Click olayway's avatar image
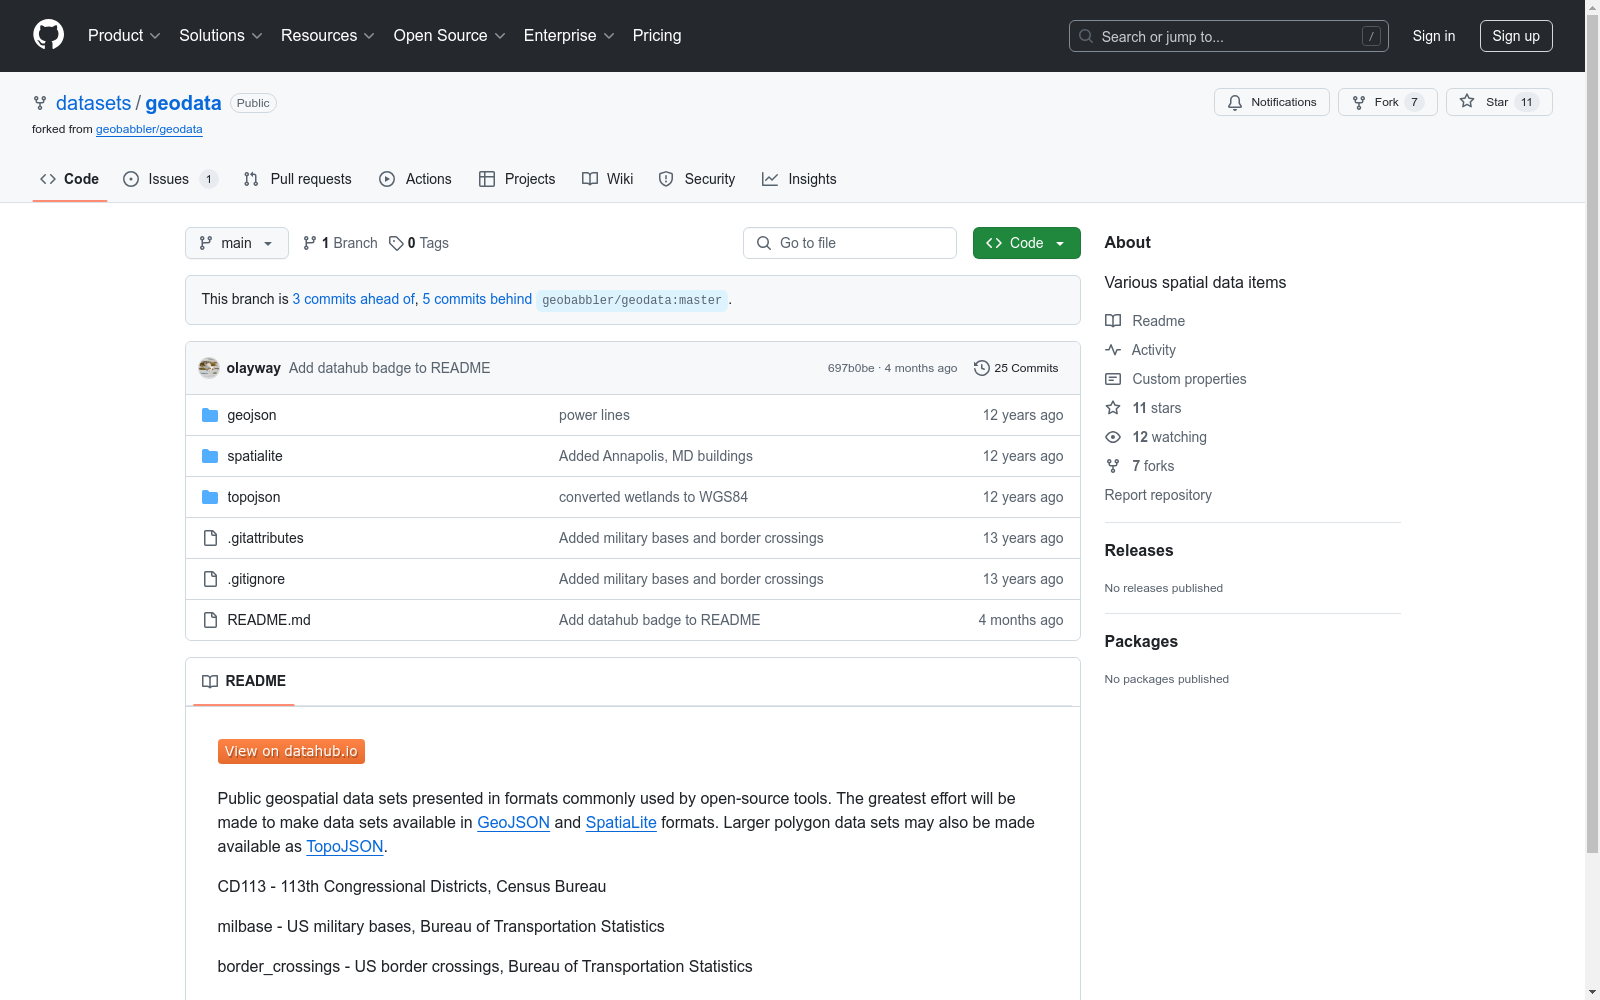Image resolution: width=1600 pixels, height=1000 pixels. pyautogui.click(x=209, y=368)
